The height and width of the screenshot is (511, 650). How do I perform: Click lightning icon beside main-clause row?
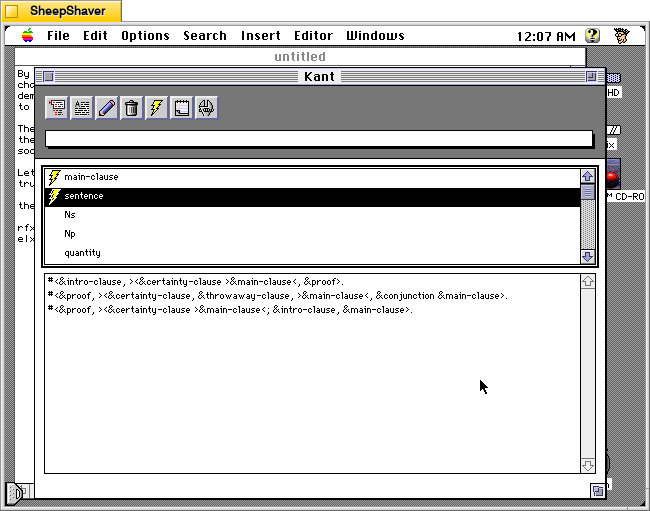tap(54, 177)
